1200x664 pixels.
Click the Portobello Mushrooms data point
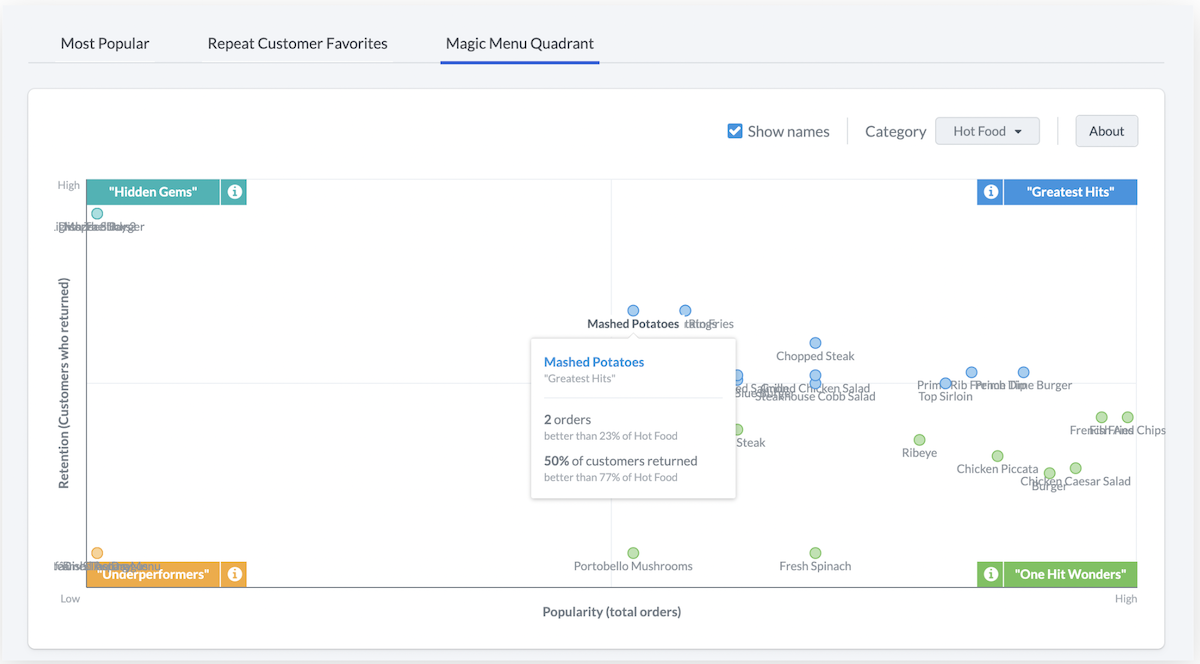633,553
